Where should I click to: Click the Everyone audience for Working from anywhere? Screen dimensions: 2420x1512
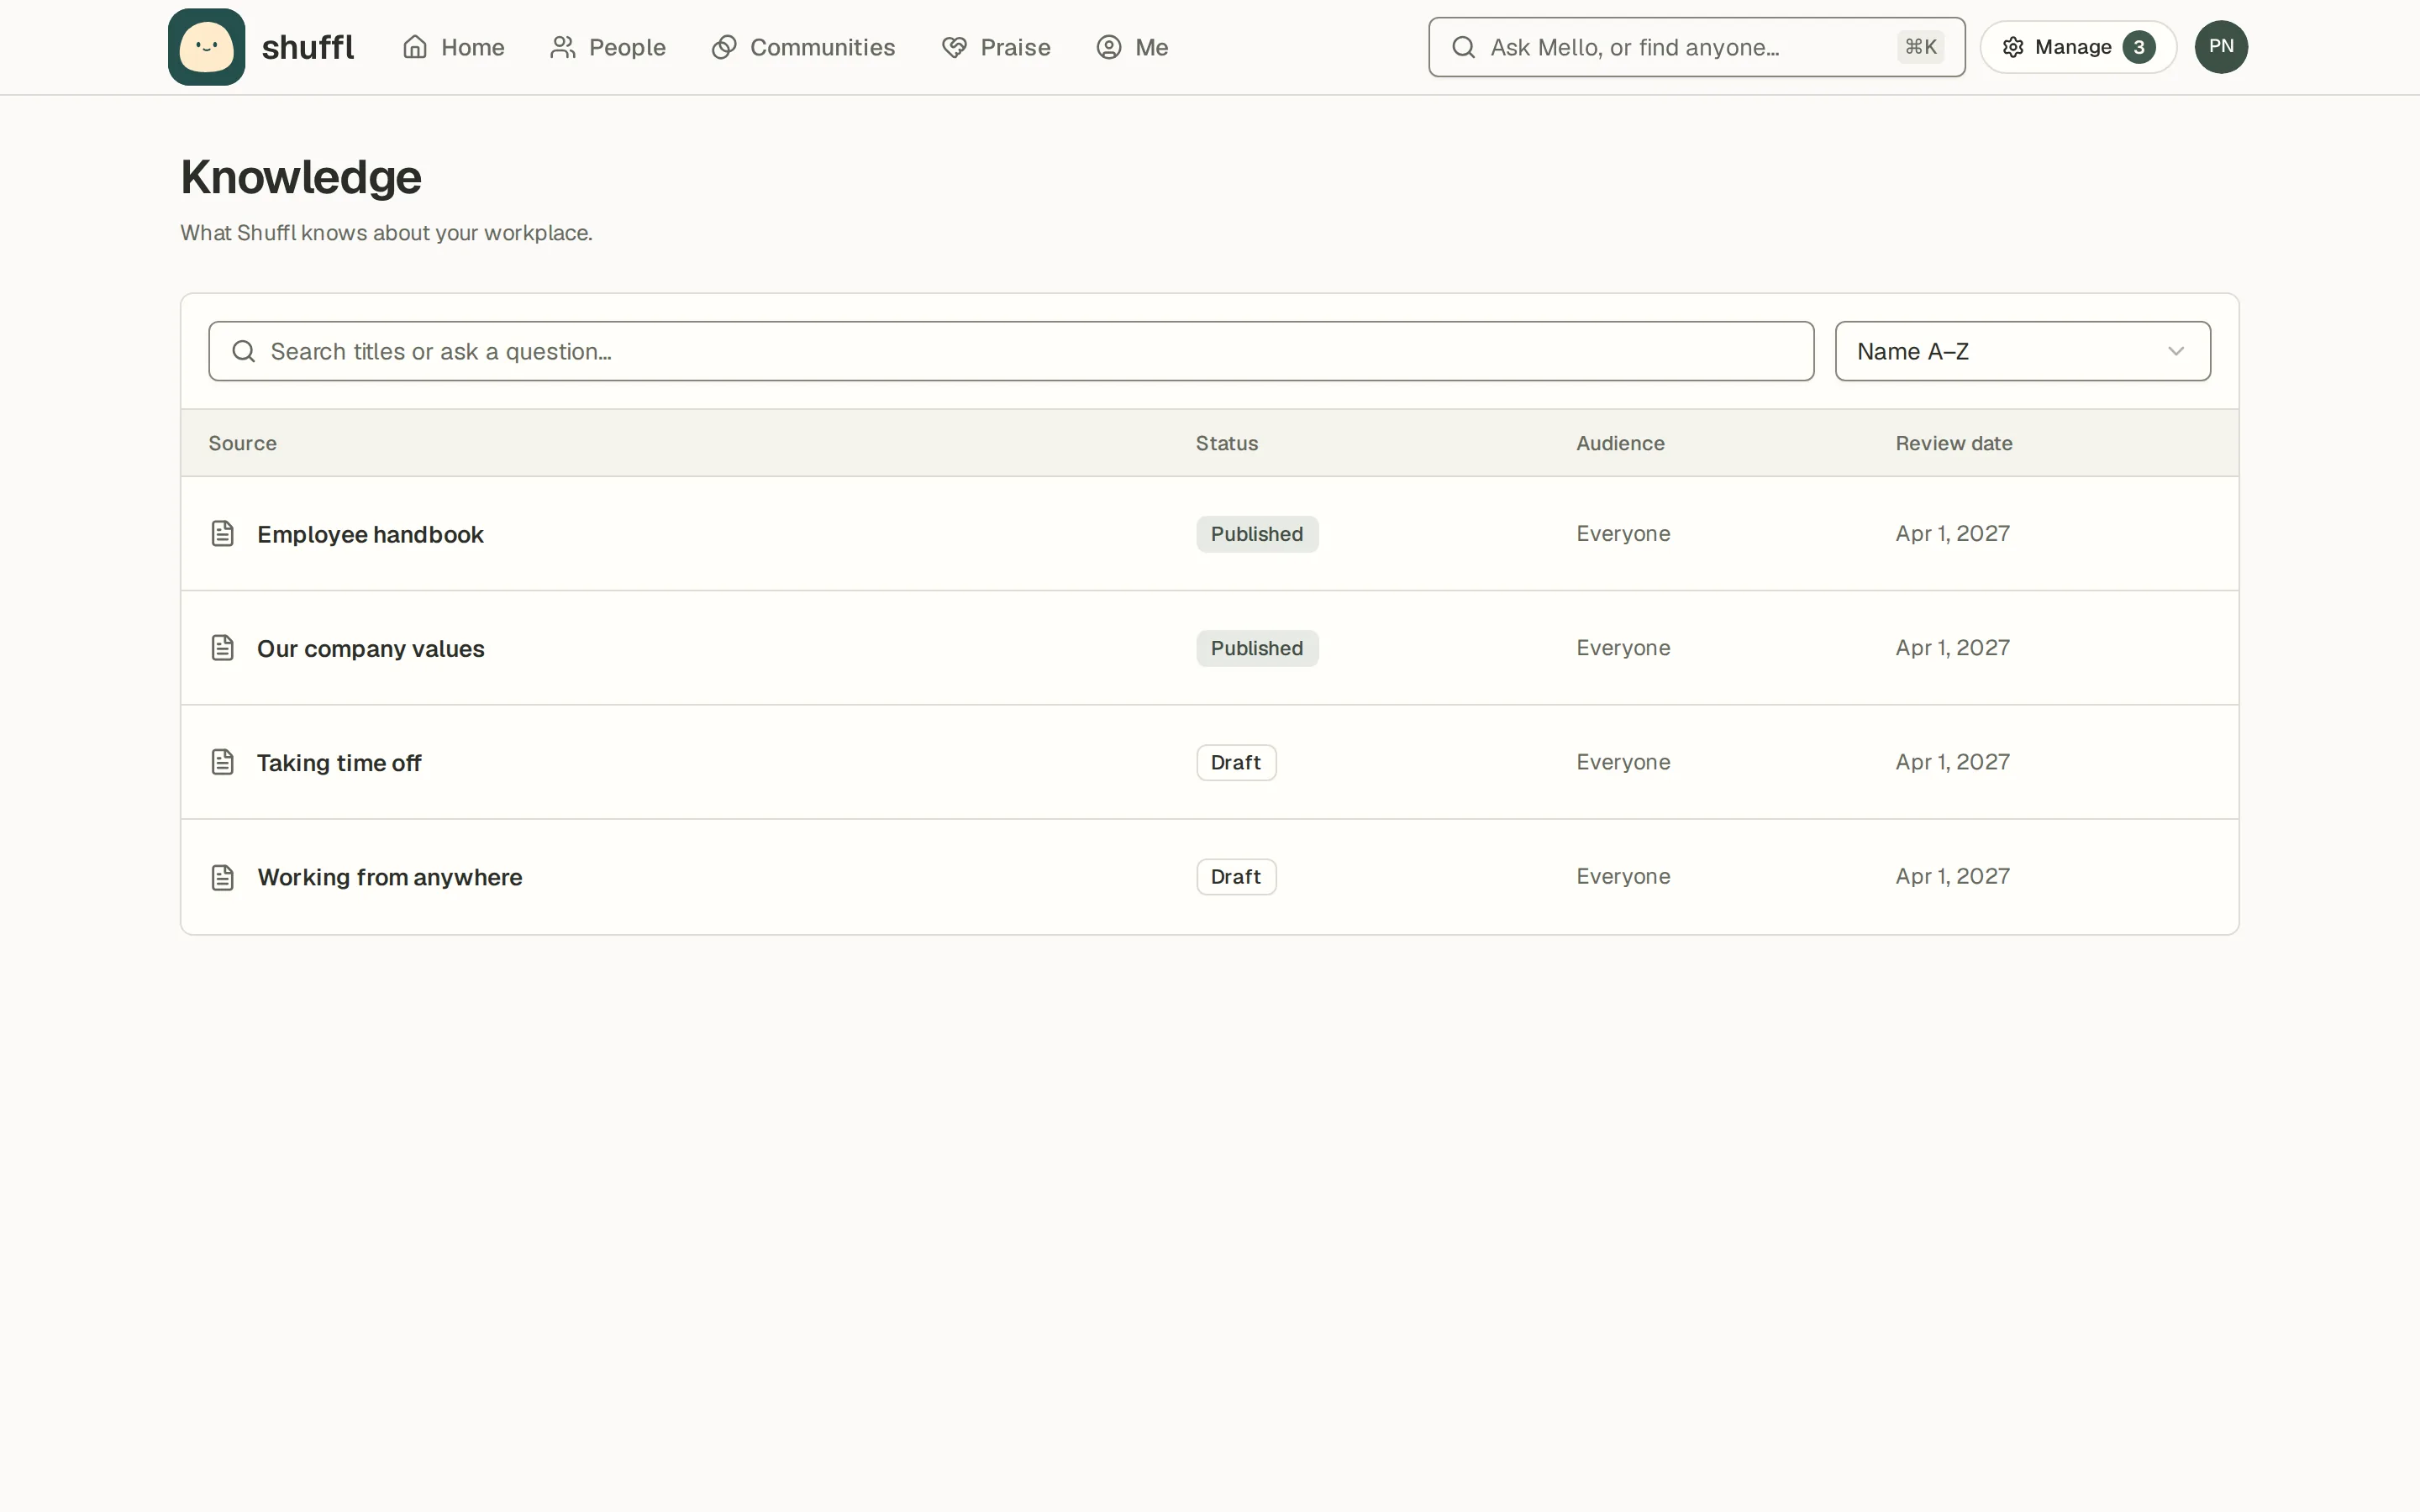[1623, 877]
